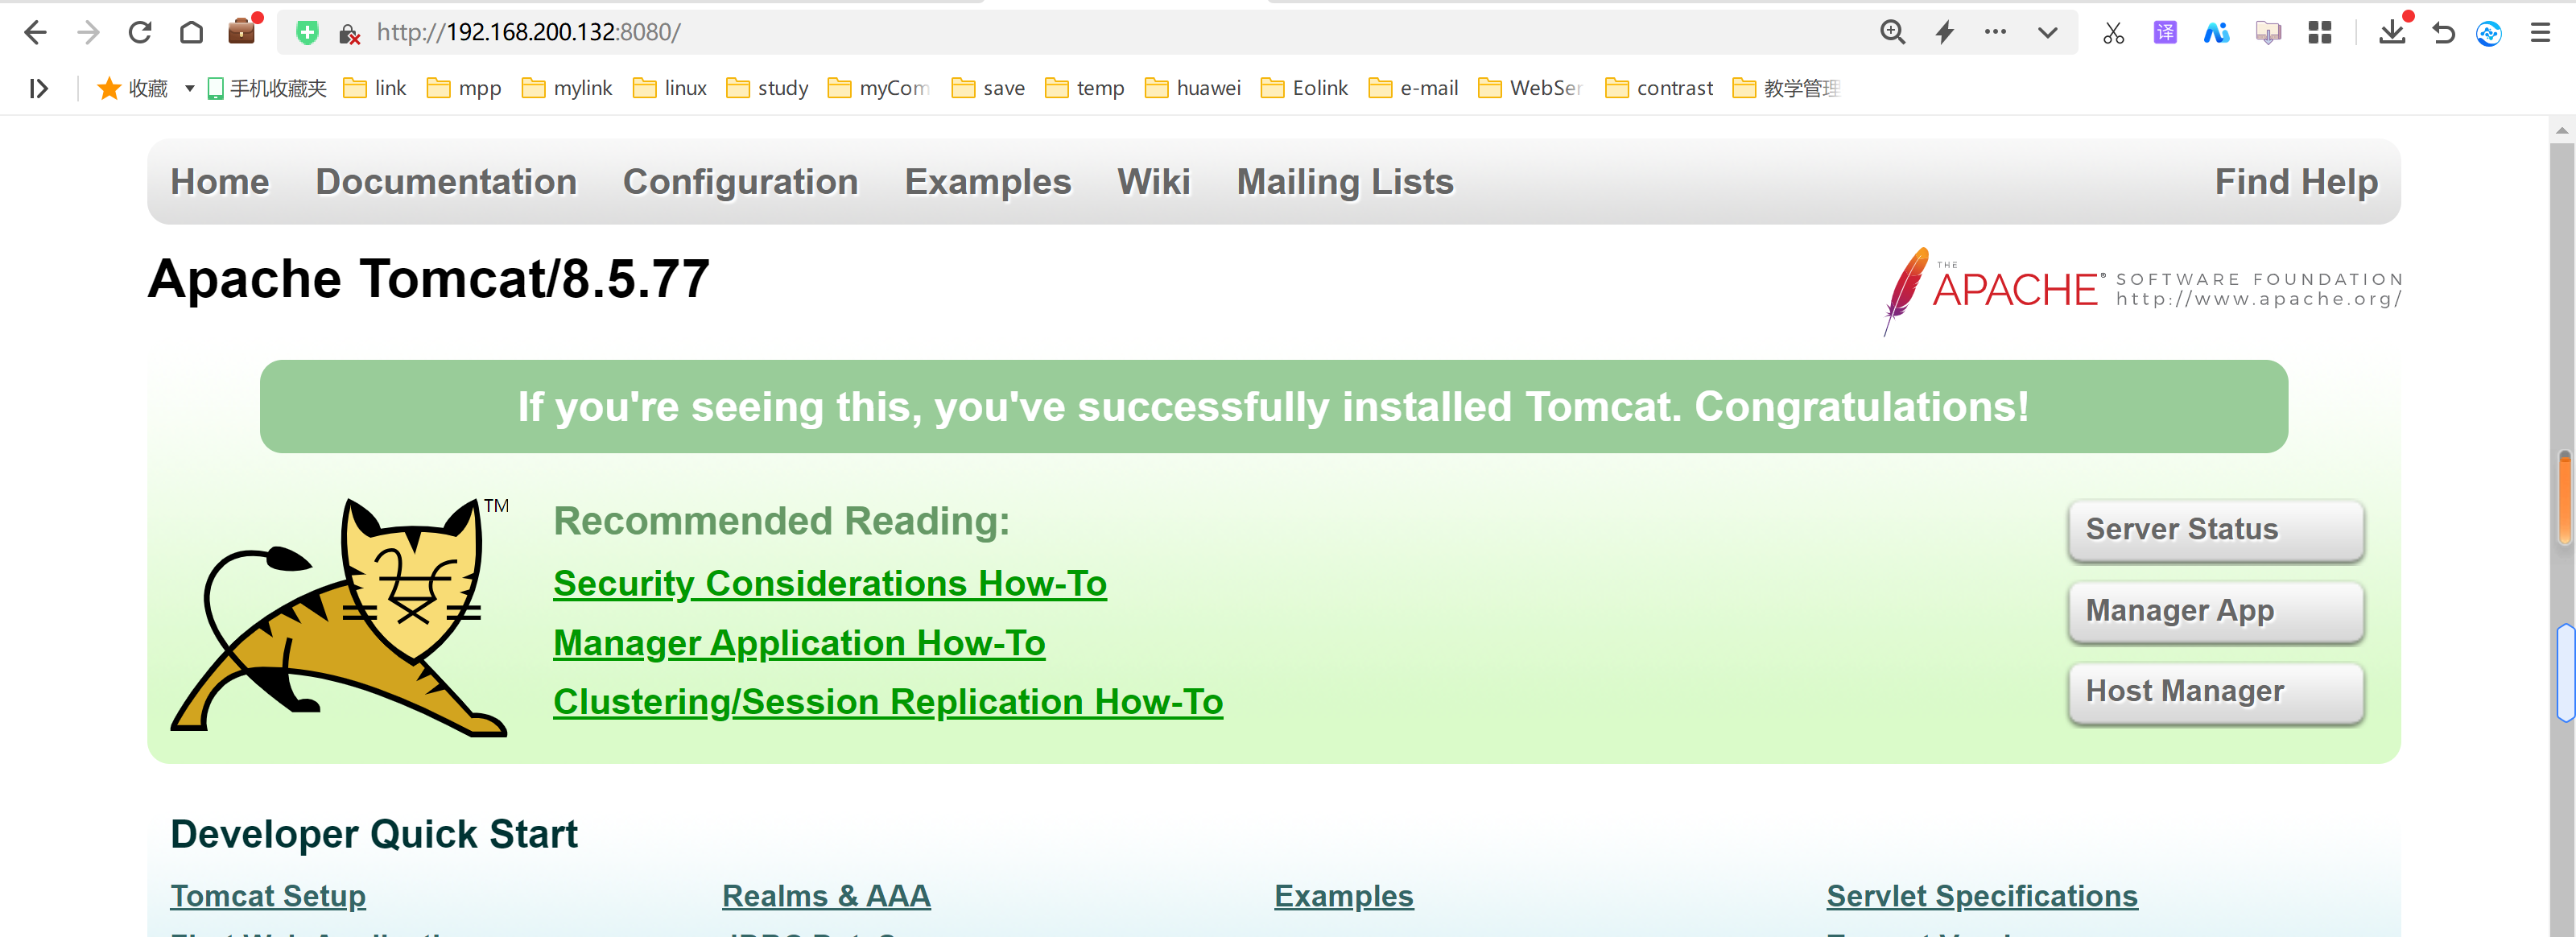Viewport: 2576px width, 937px height.
Task: Click the Manager App button
Action: point(2215,610)
